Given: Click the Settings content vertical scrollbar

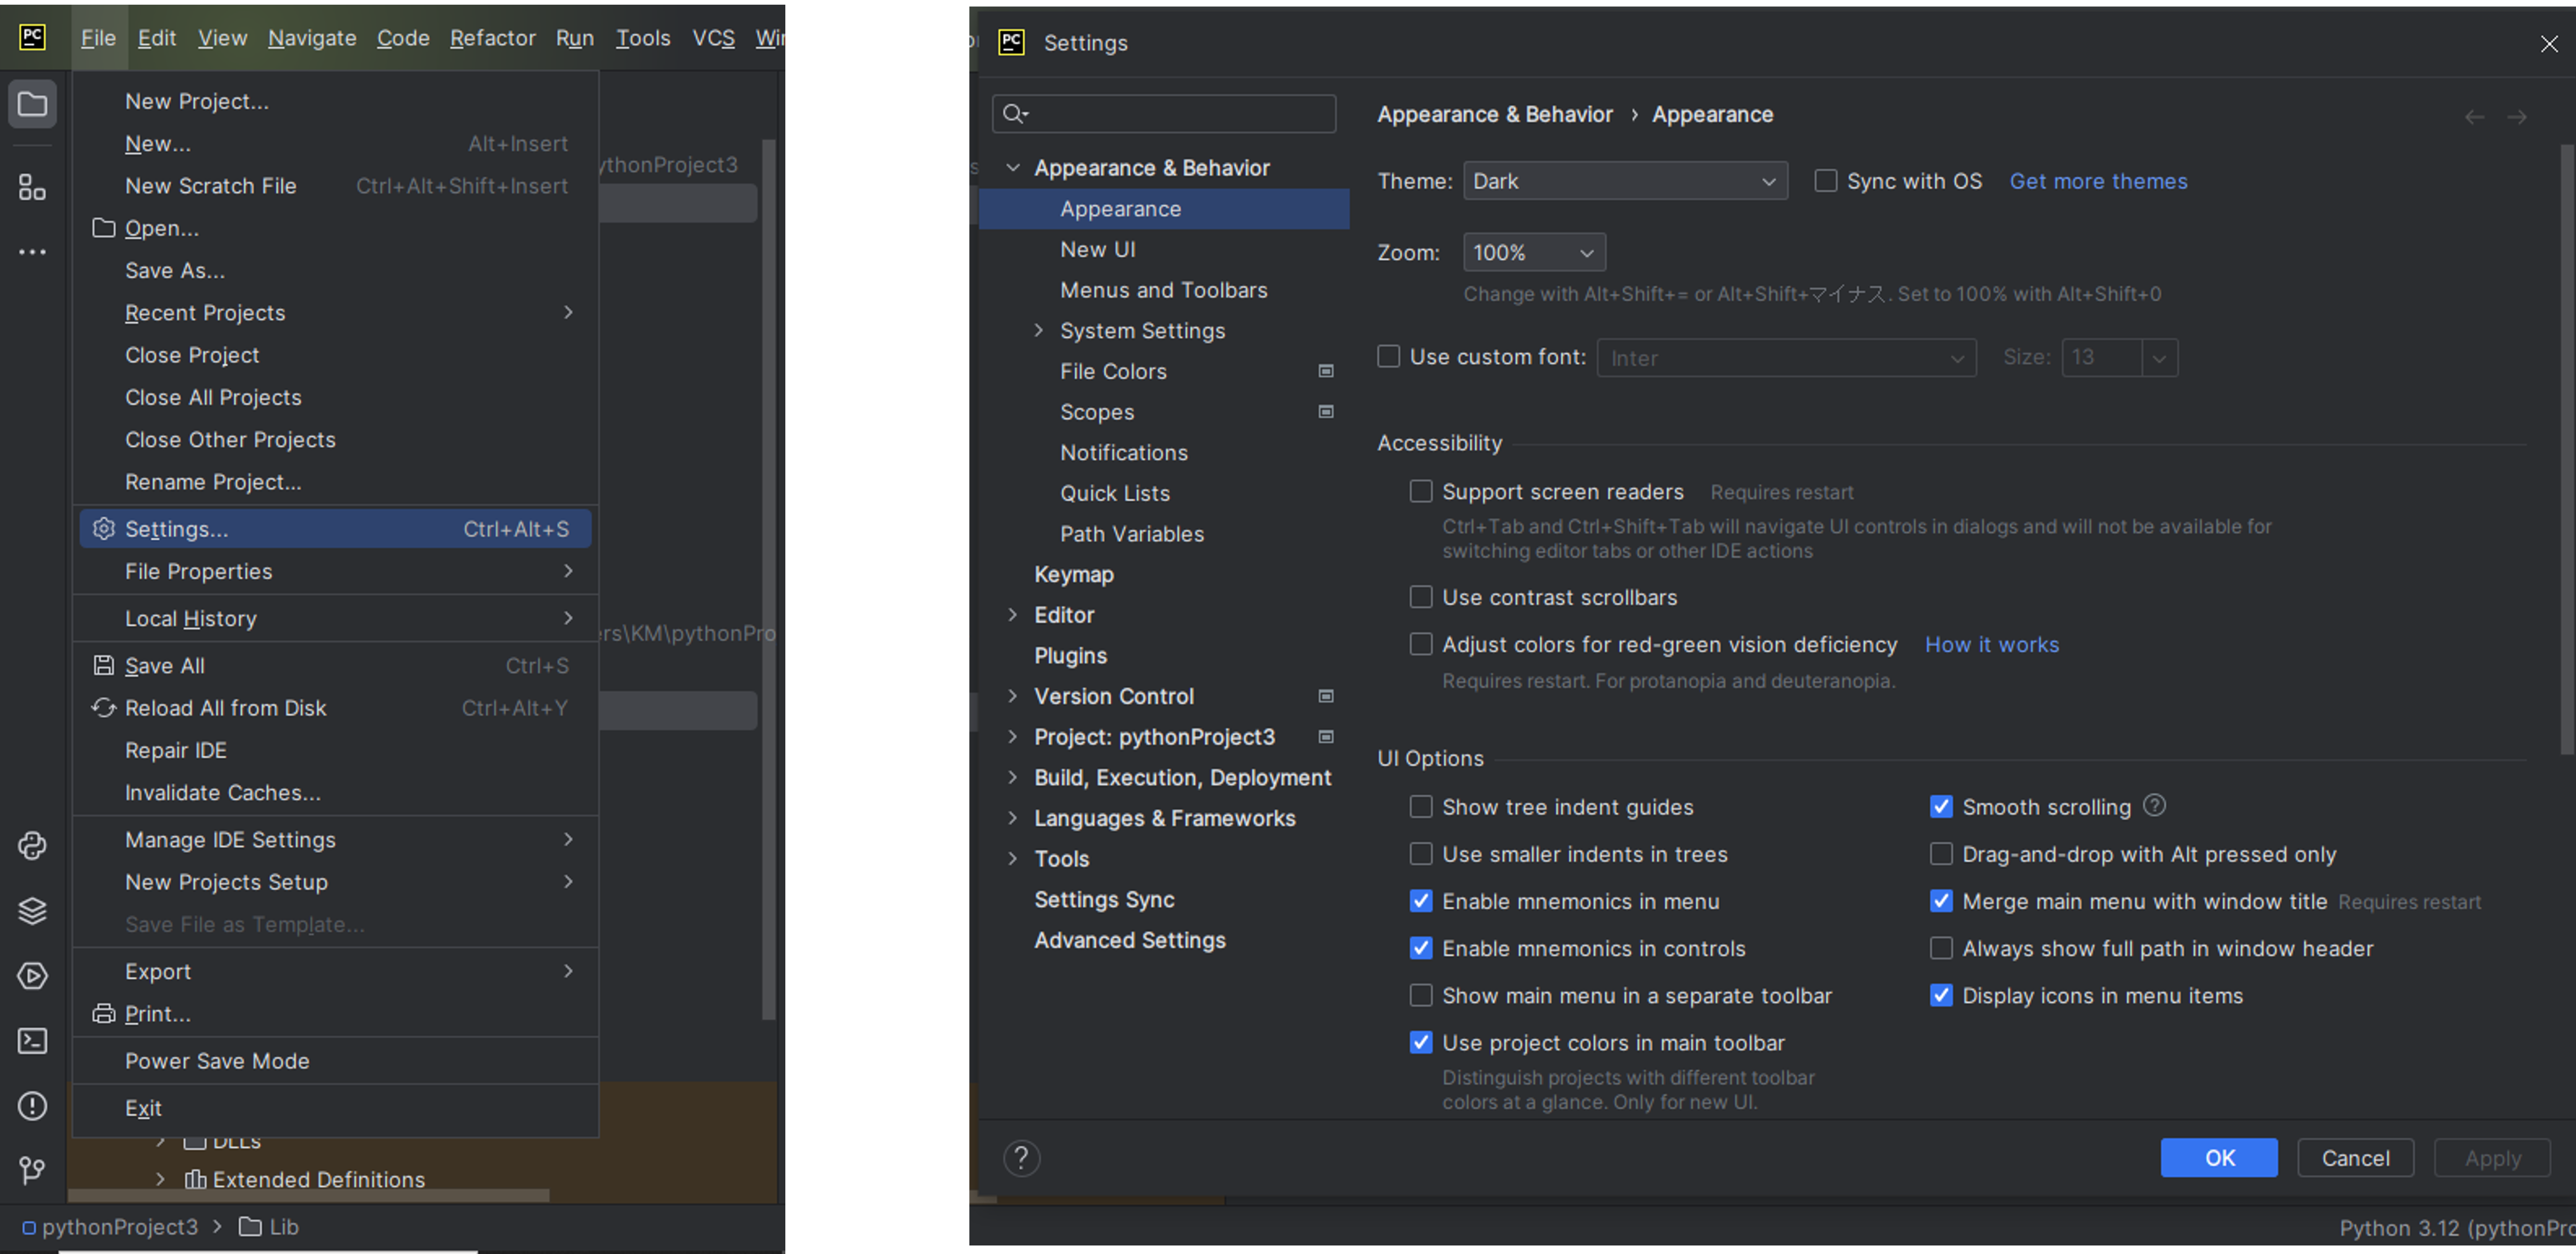Looking at the screenshot, I should (x=2566, y=450).
